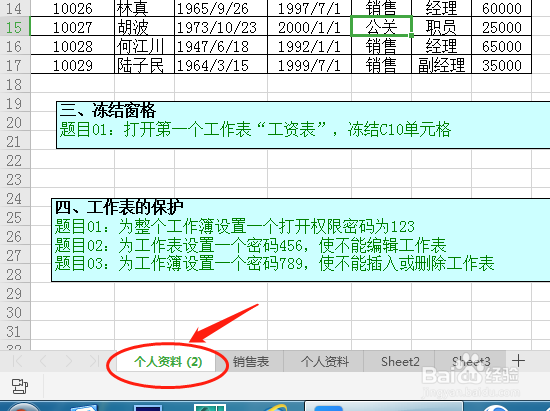Select hire date cell 1997/7/1
550x411 pixels.
pyautogui.click(x=309, y=8)
